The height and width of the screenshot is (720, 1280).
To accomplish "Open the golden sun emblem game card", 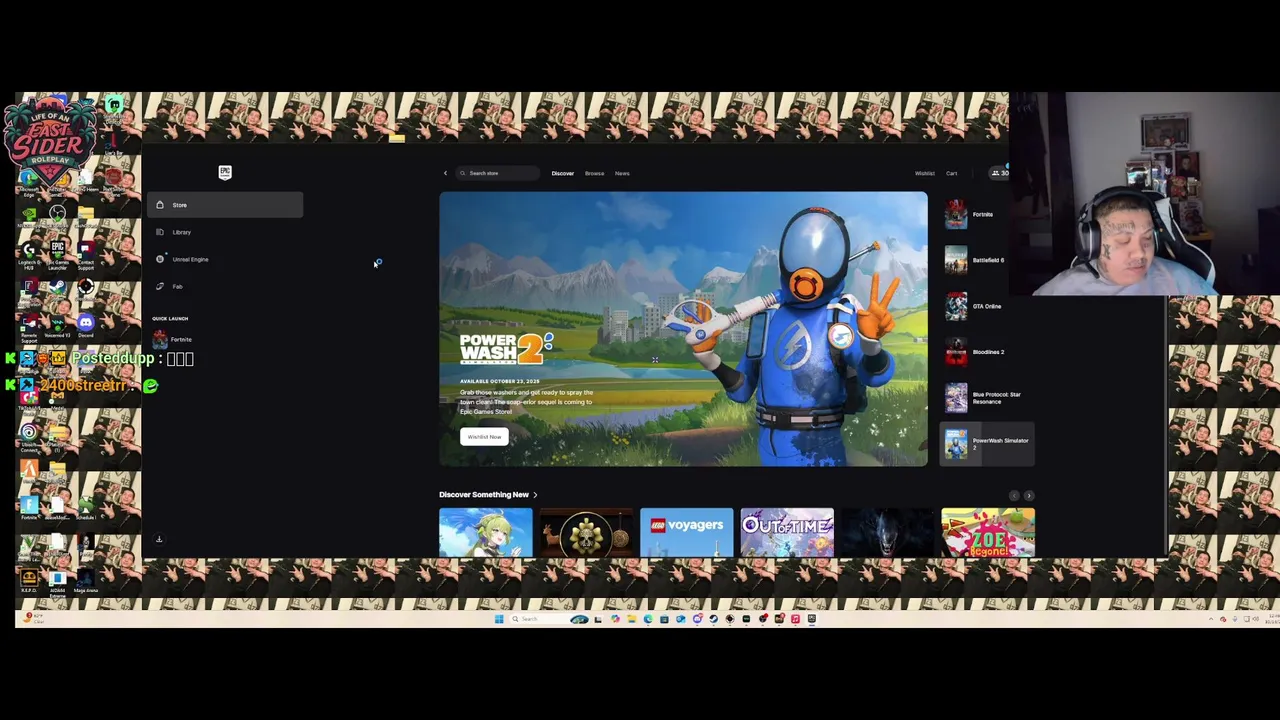I will tap(586, 532).
